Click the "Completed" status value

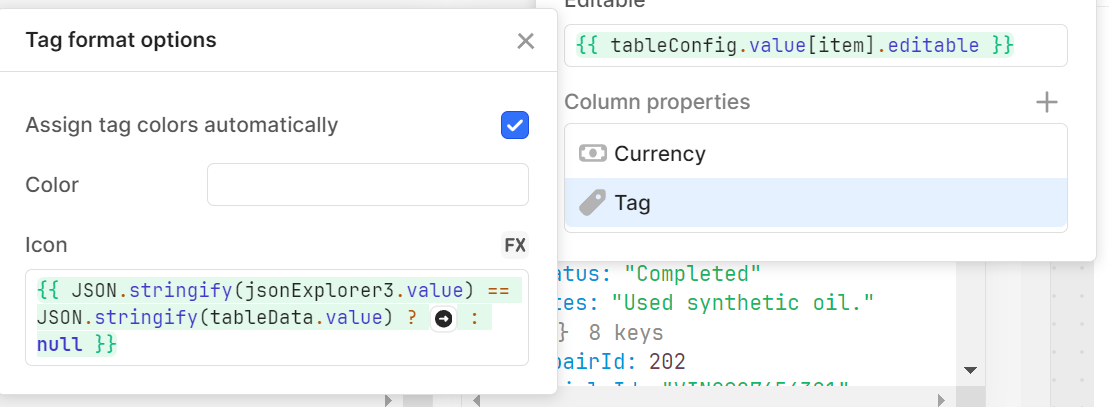click(692, 274)
